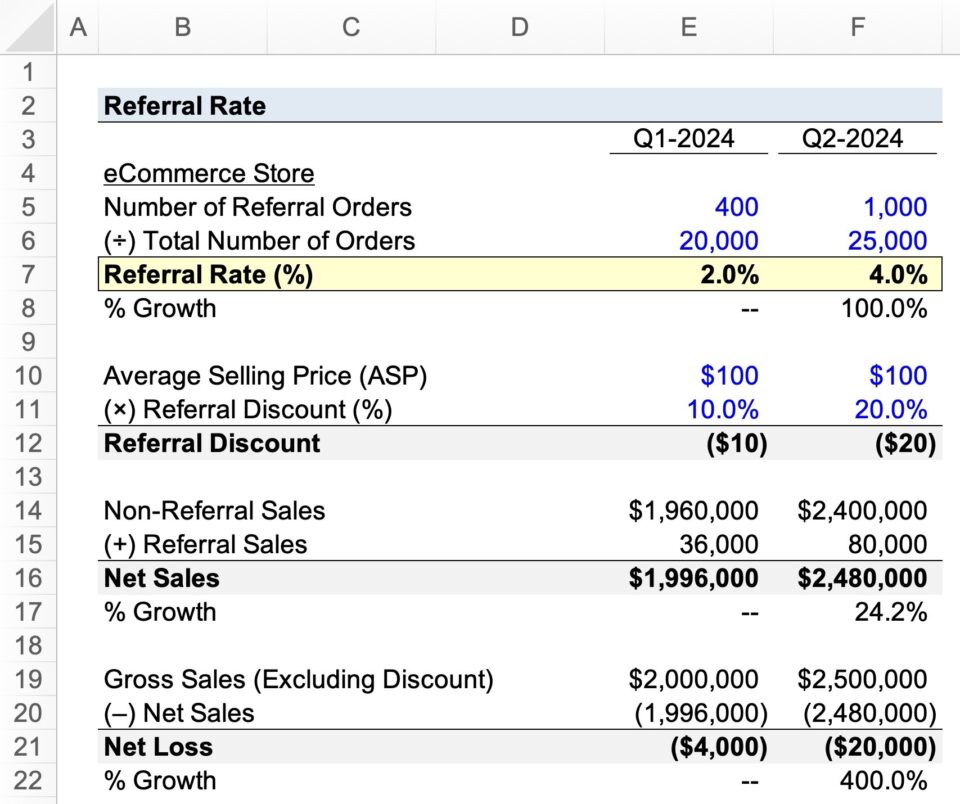Select the eCommerce Store label cell
The height and width of the screenshot is (804, 960).
tap(208, 173)
